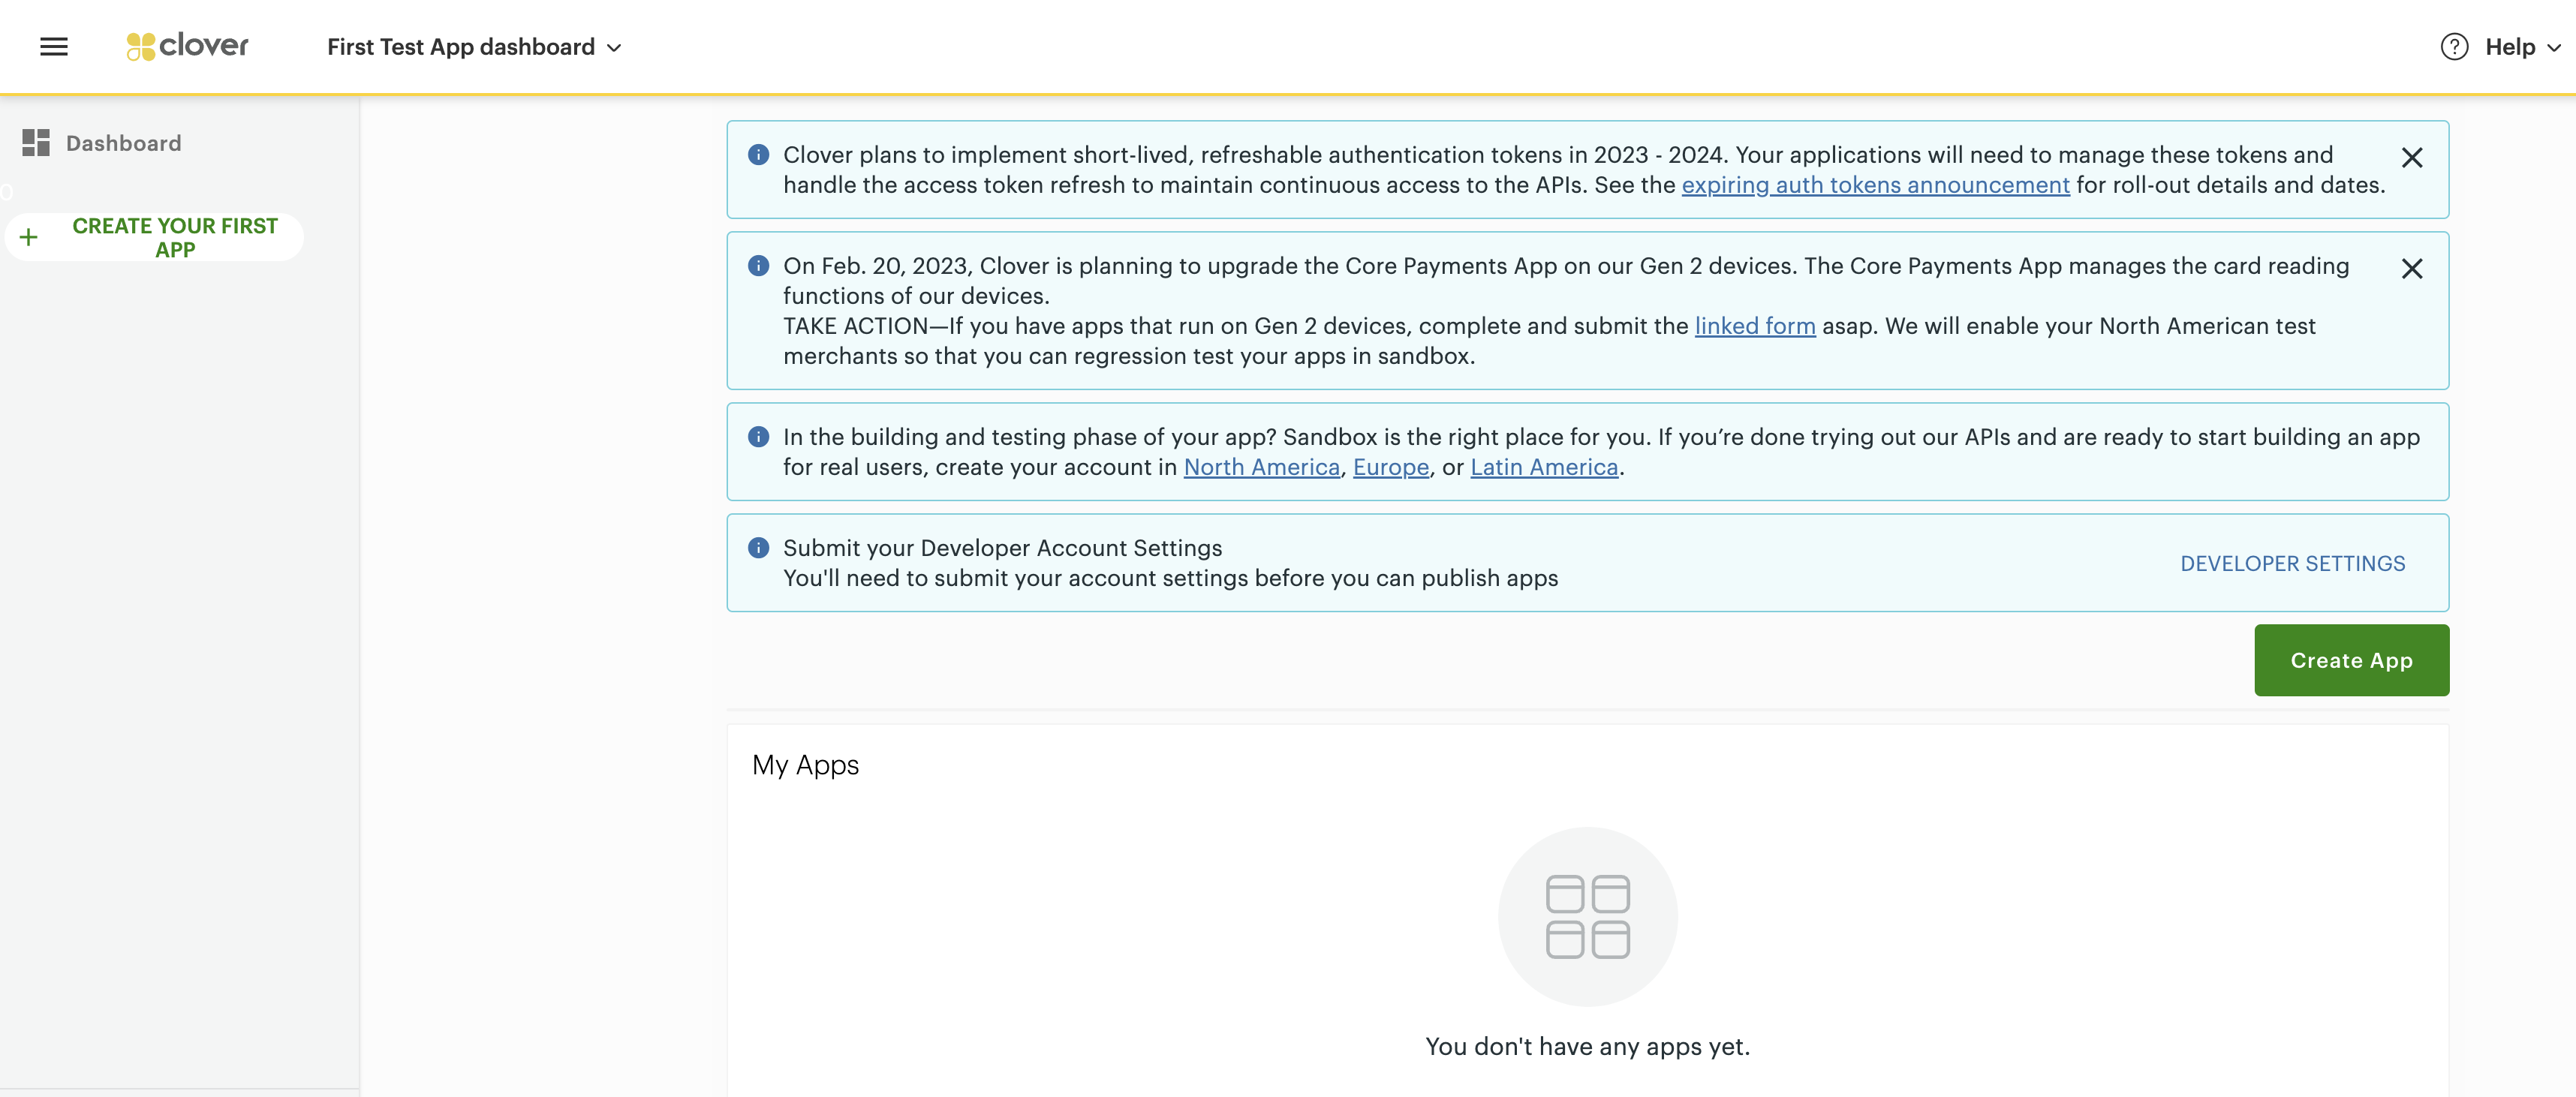Follow the Latin America account link
The width and height of the screenshot is (2576, 1097).
1543,467
